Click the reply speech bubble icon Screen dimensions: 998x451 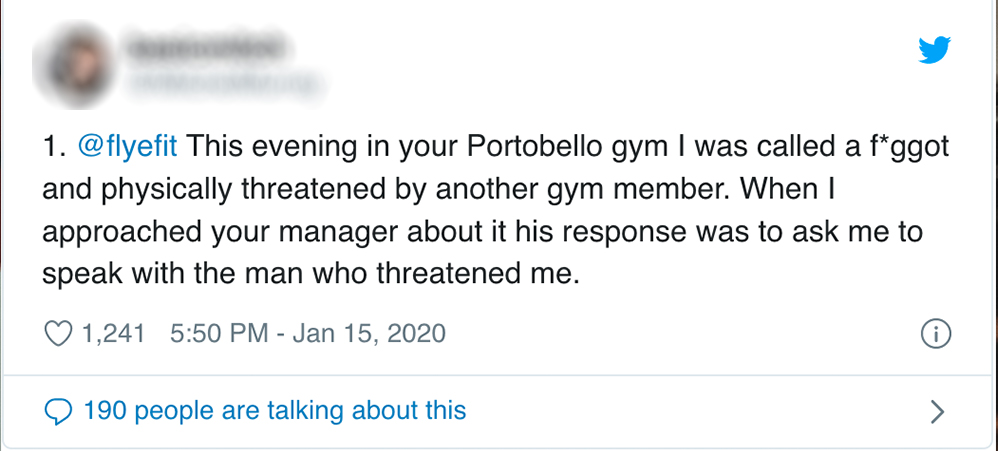tap(60, 410)
